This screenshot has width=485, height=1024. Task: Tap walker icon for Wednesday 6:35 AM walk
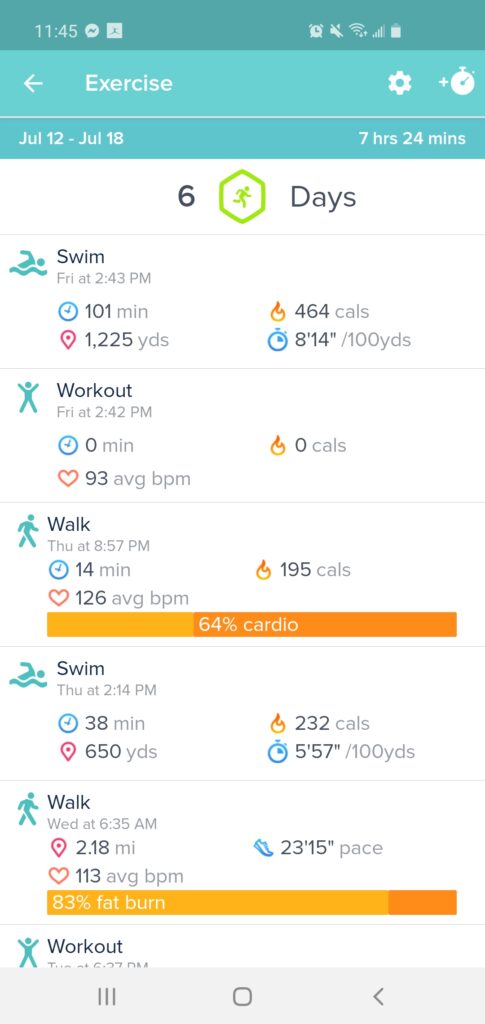[x=27, y=809]
